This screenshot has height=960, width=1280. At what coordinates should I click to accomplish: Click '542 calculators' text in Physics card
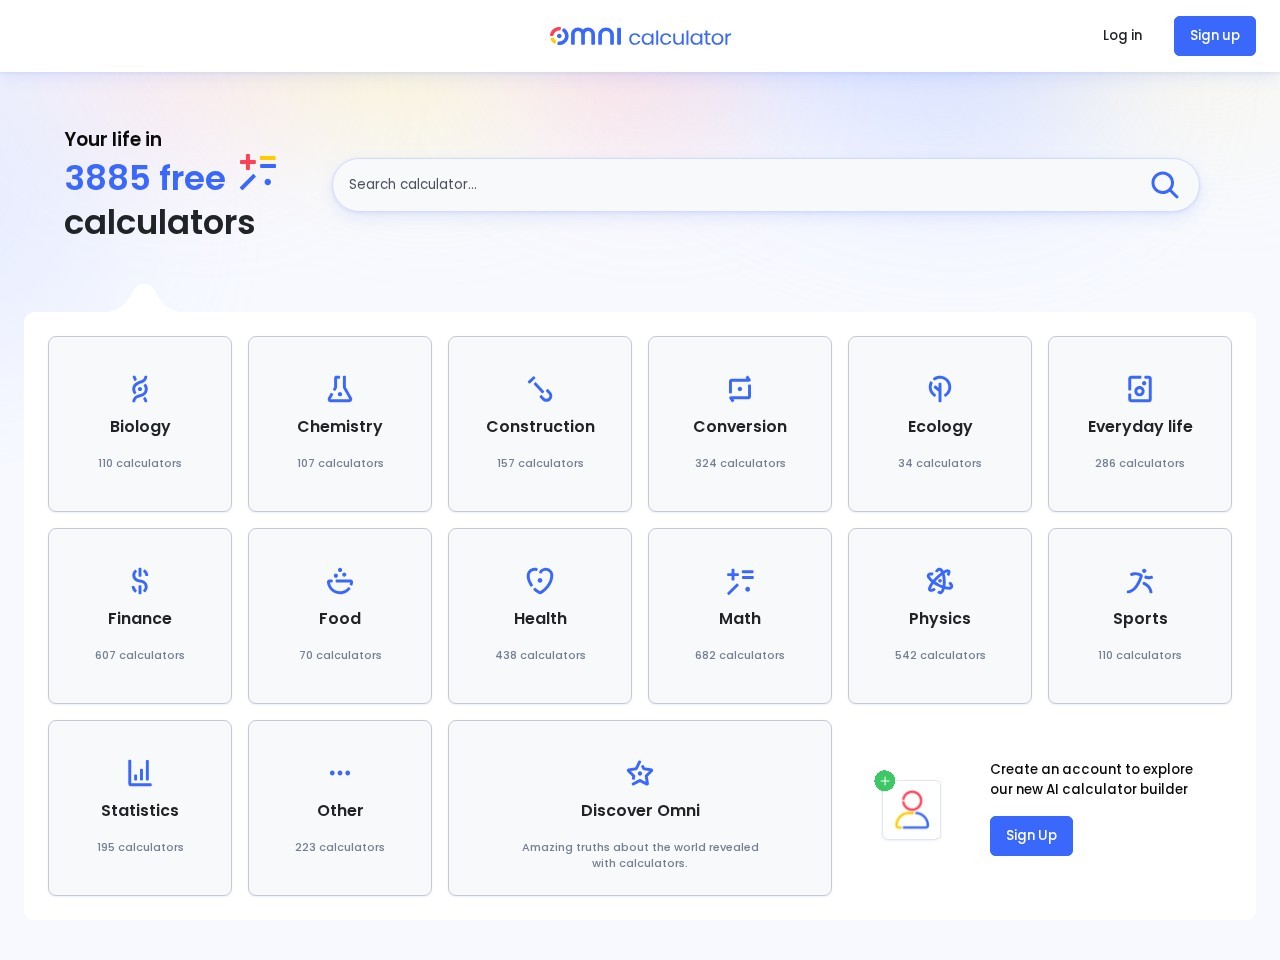(940, 655)
